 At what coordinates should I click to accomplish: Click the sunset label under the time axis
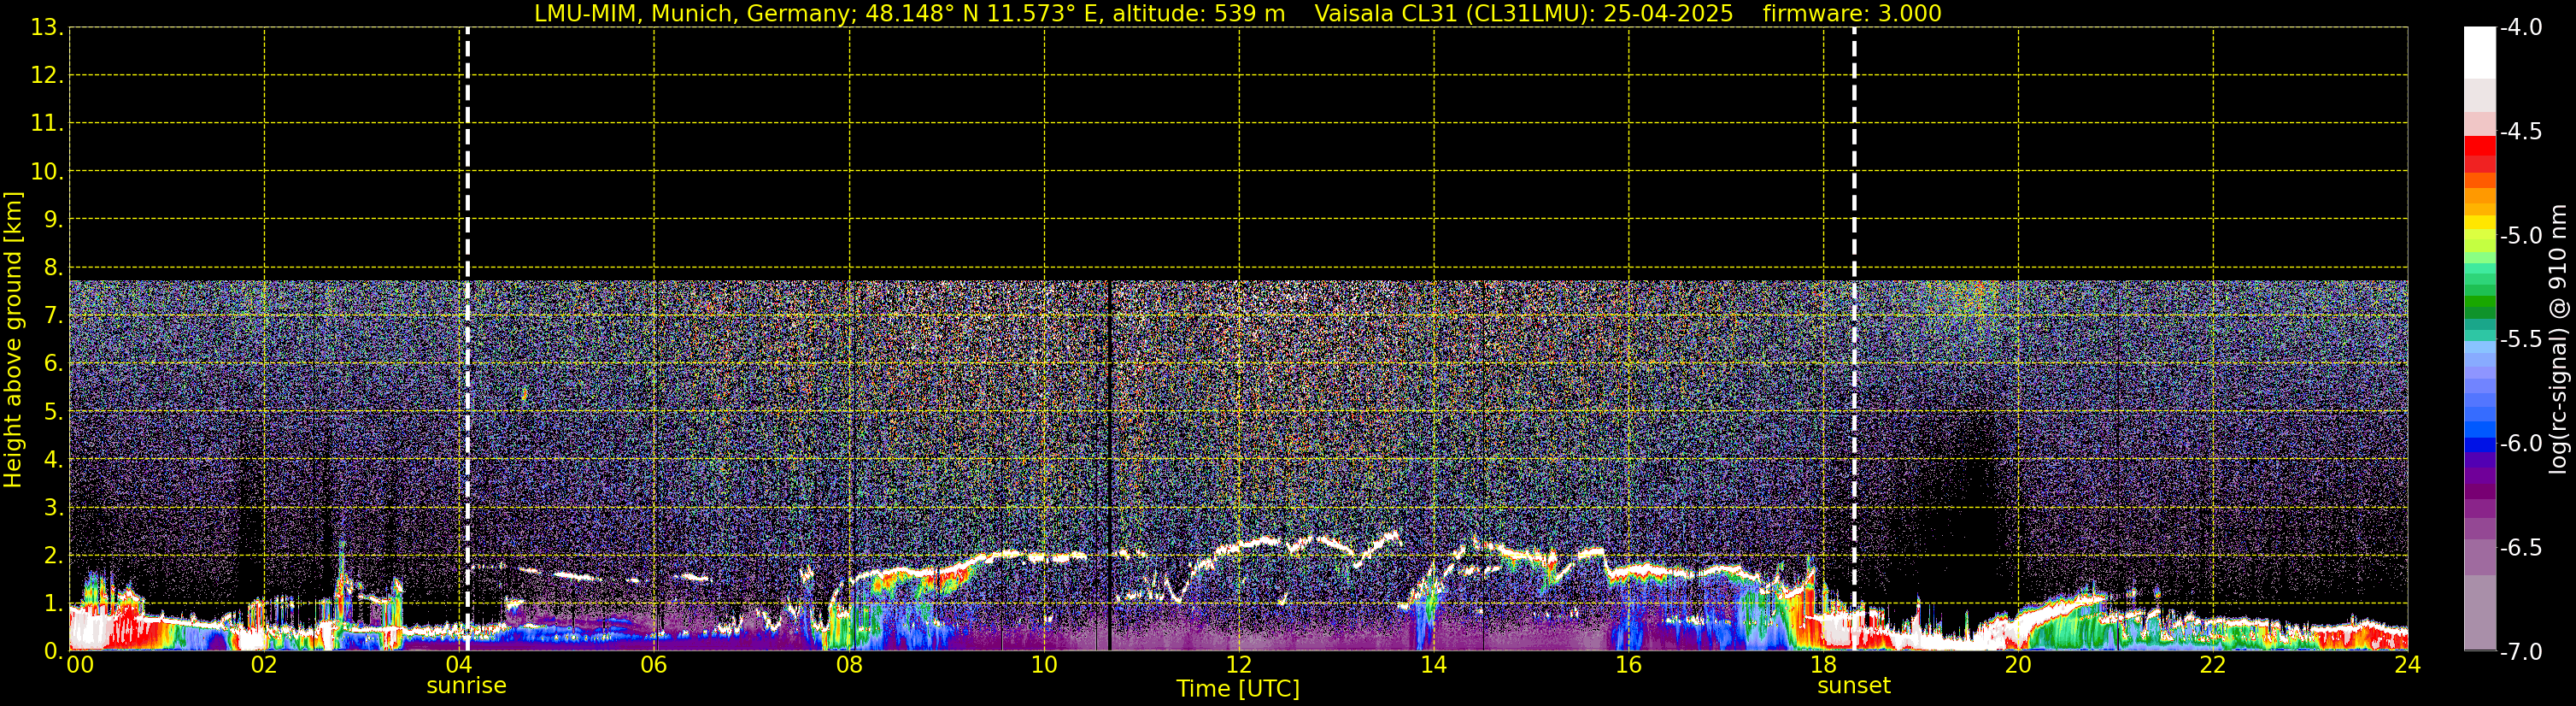[1853, 686]
